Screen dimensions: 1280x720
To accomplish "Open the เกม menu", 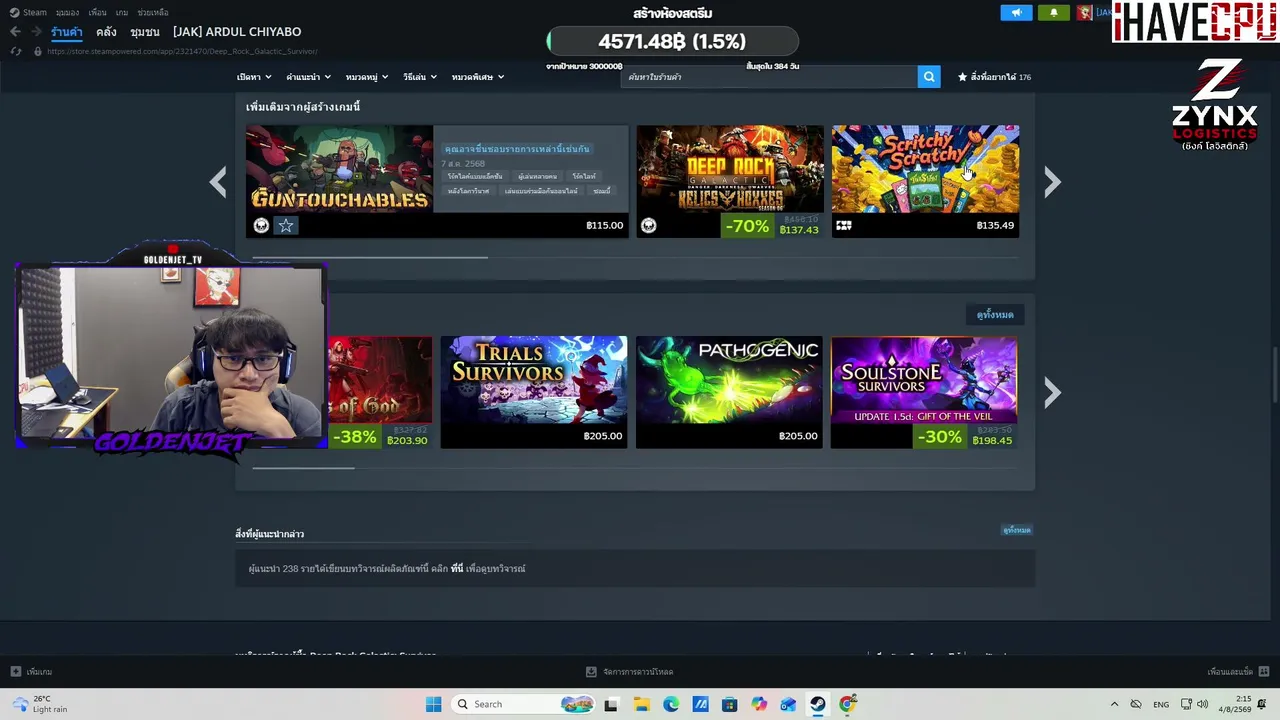I will coord(122,13).
